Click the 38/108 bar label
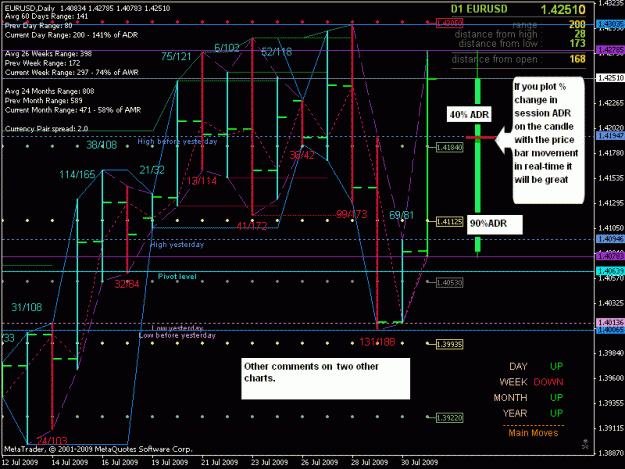 (102, 145)
